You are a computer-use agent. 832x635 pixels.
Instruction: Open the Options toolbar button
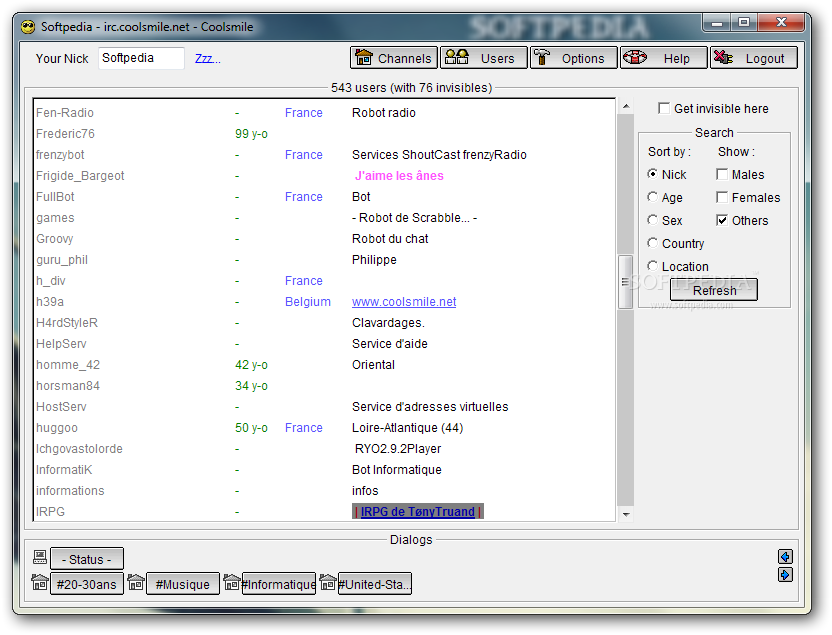click(x=574, y=58)
